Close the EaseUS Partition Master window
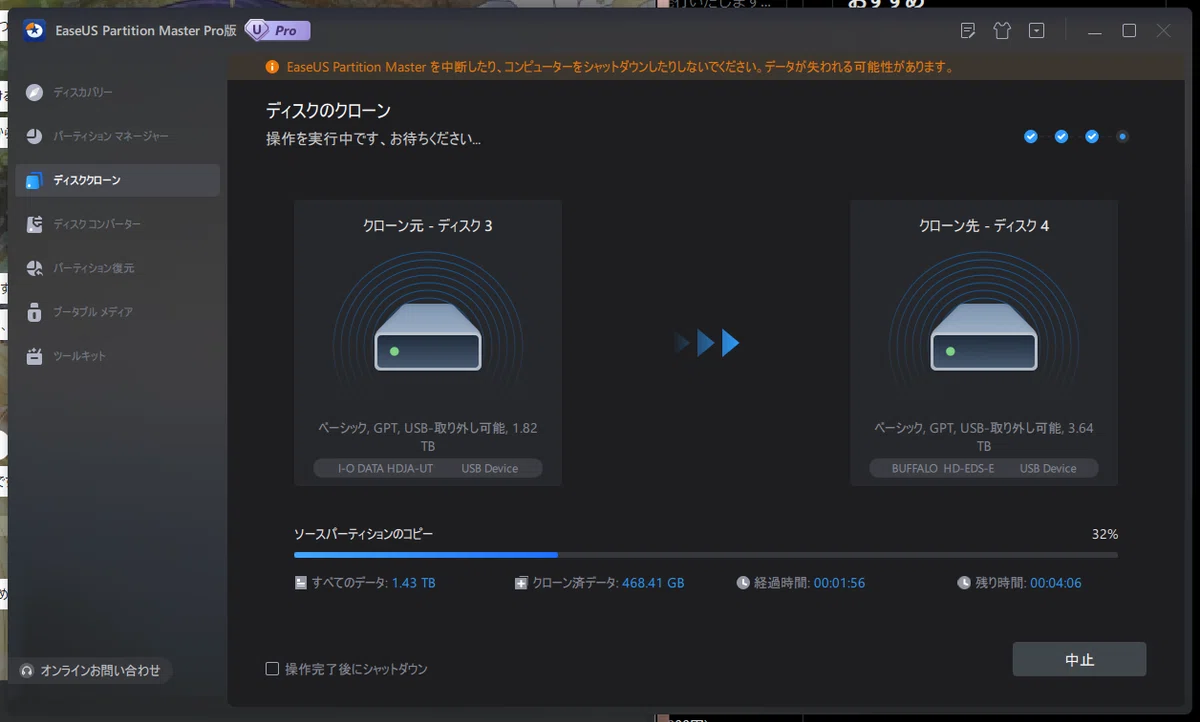 [x=1163, y=31]
